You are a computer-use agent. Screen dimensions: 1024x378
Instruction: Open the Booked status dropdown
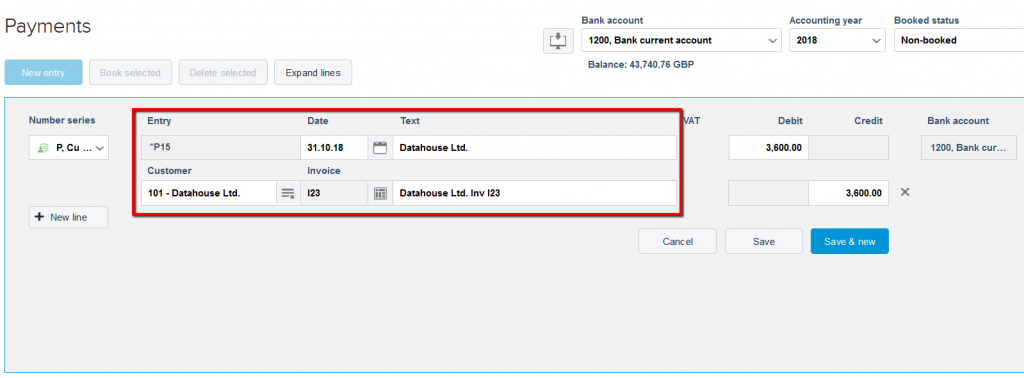click(x=959, y=40)
